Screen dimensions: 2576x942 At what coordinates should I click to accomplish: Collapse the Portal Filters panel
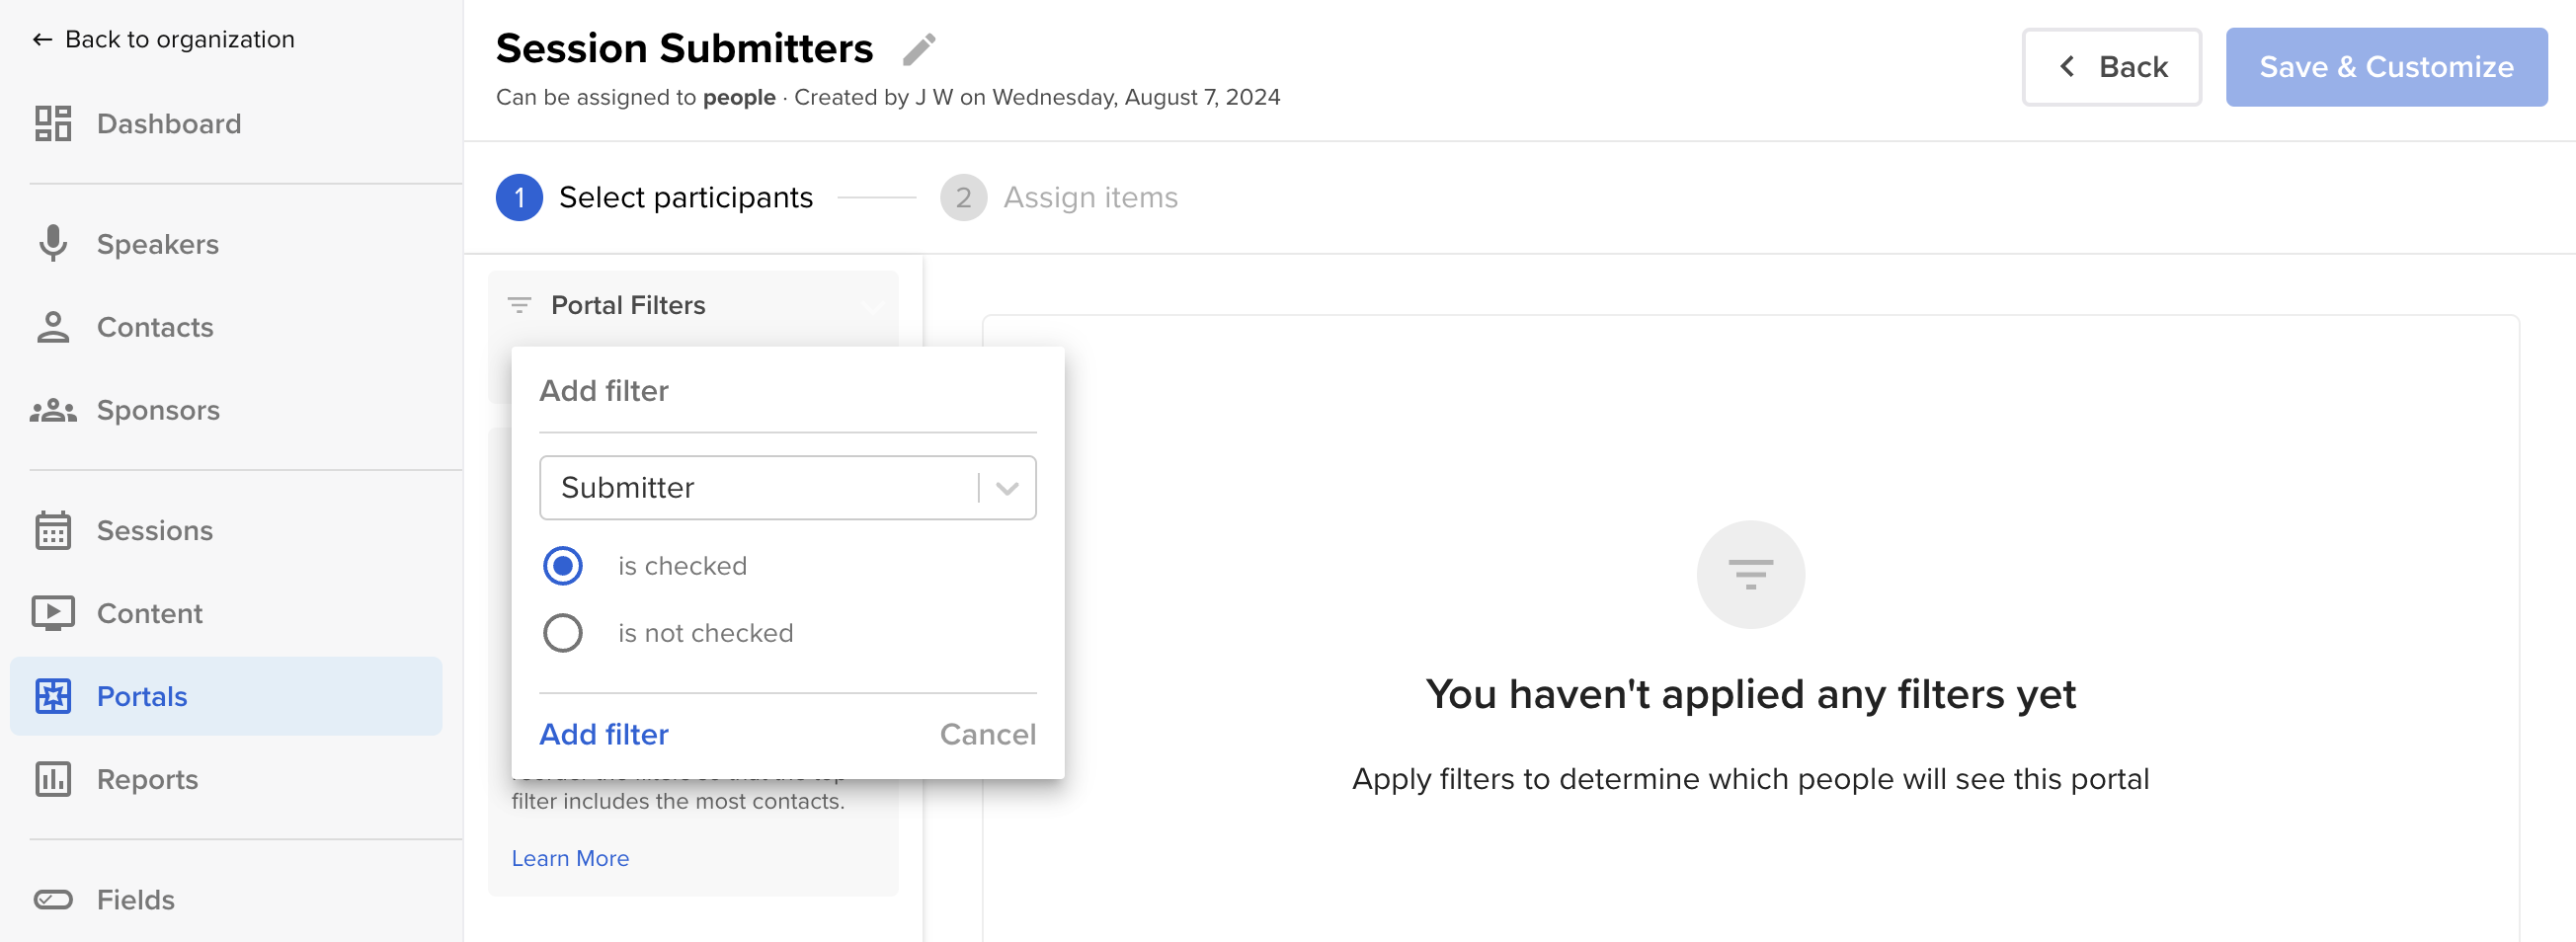(874, 306)
